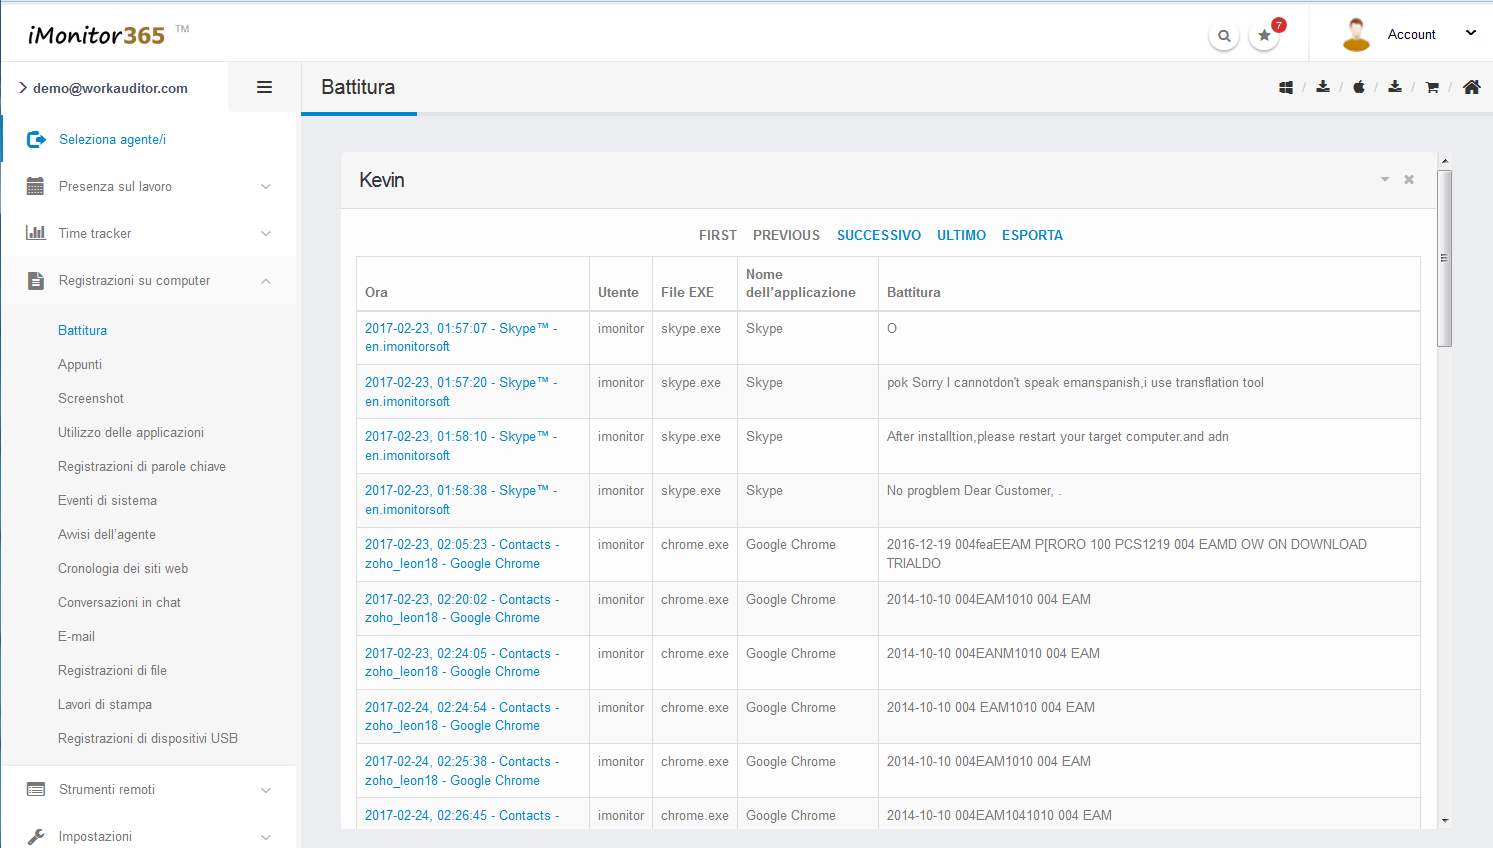Image resolution: width=1493 pixels, height=848 pixels.
Task: Open Screenshot in the sidebar
Action: pos(91,399)
